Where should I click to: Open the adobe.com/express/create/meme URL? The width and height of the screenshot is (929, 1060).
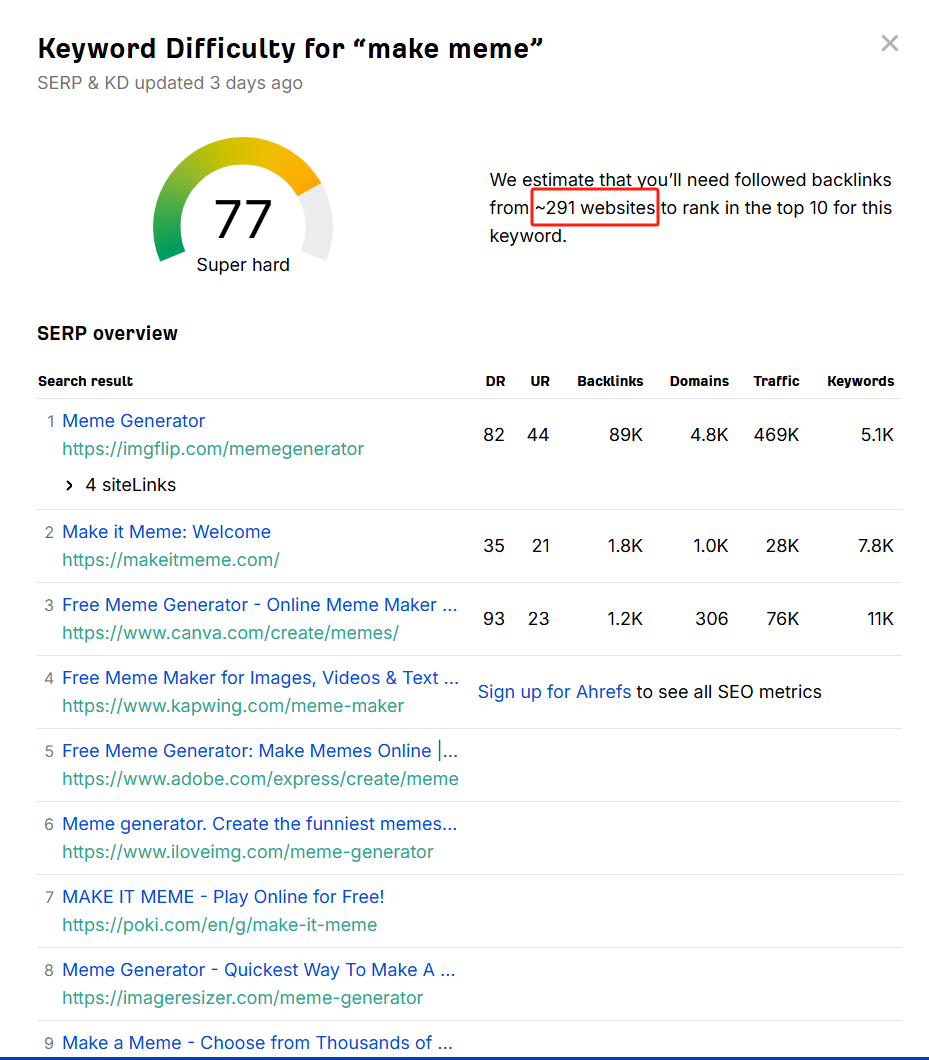tap(260, 779)
